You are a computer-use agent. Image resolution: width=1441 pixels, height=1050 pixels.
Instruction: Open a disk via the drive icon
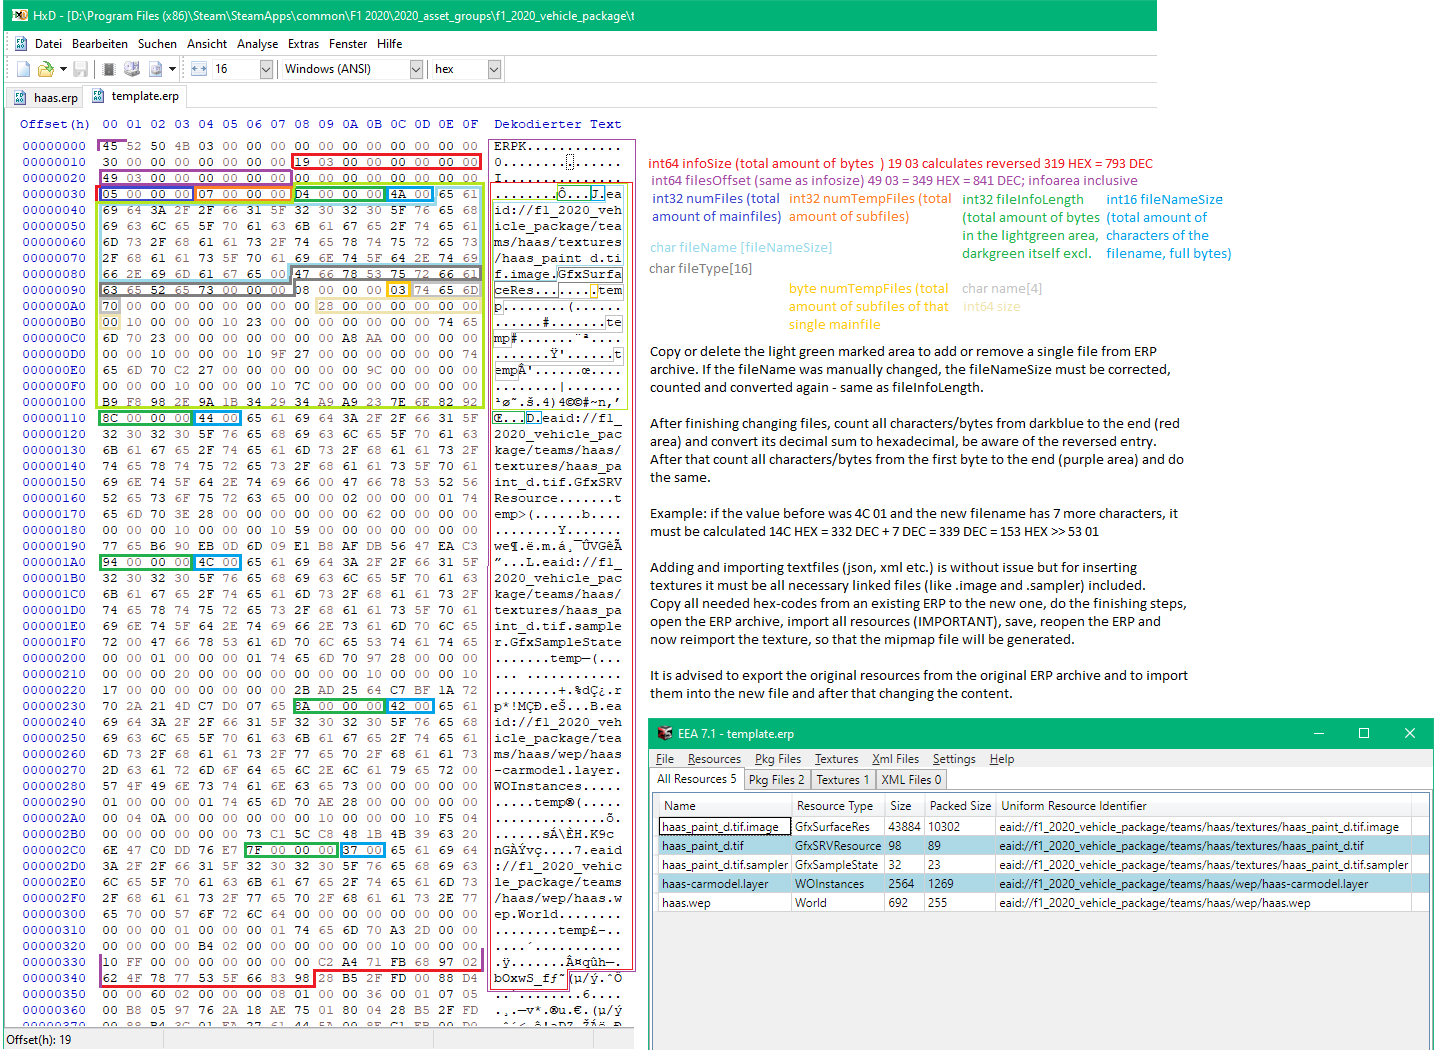[131, 69]
